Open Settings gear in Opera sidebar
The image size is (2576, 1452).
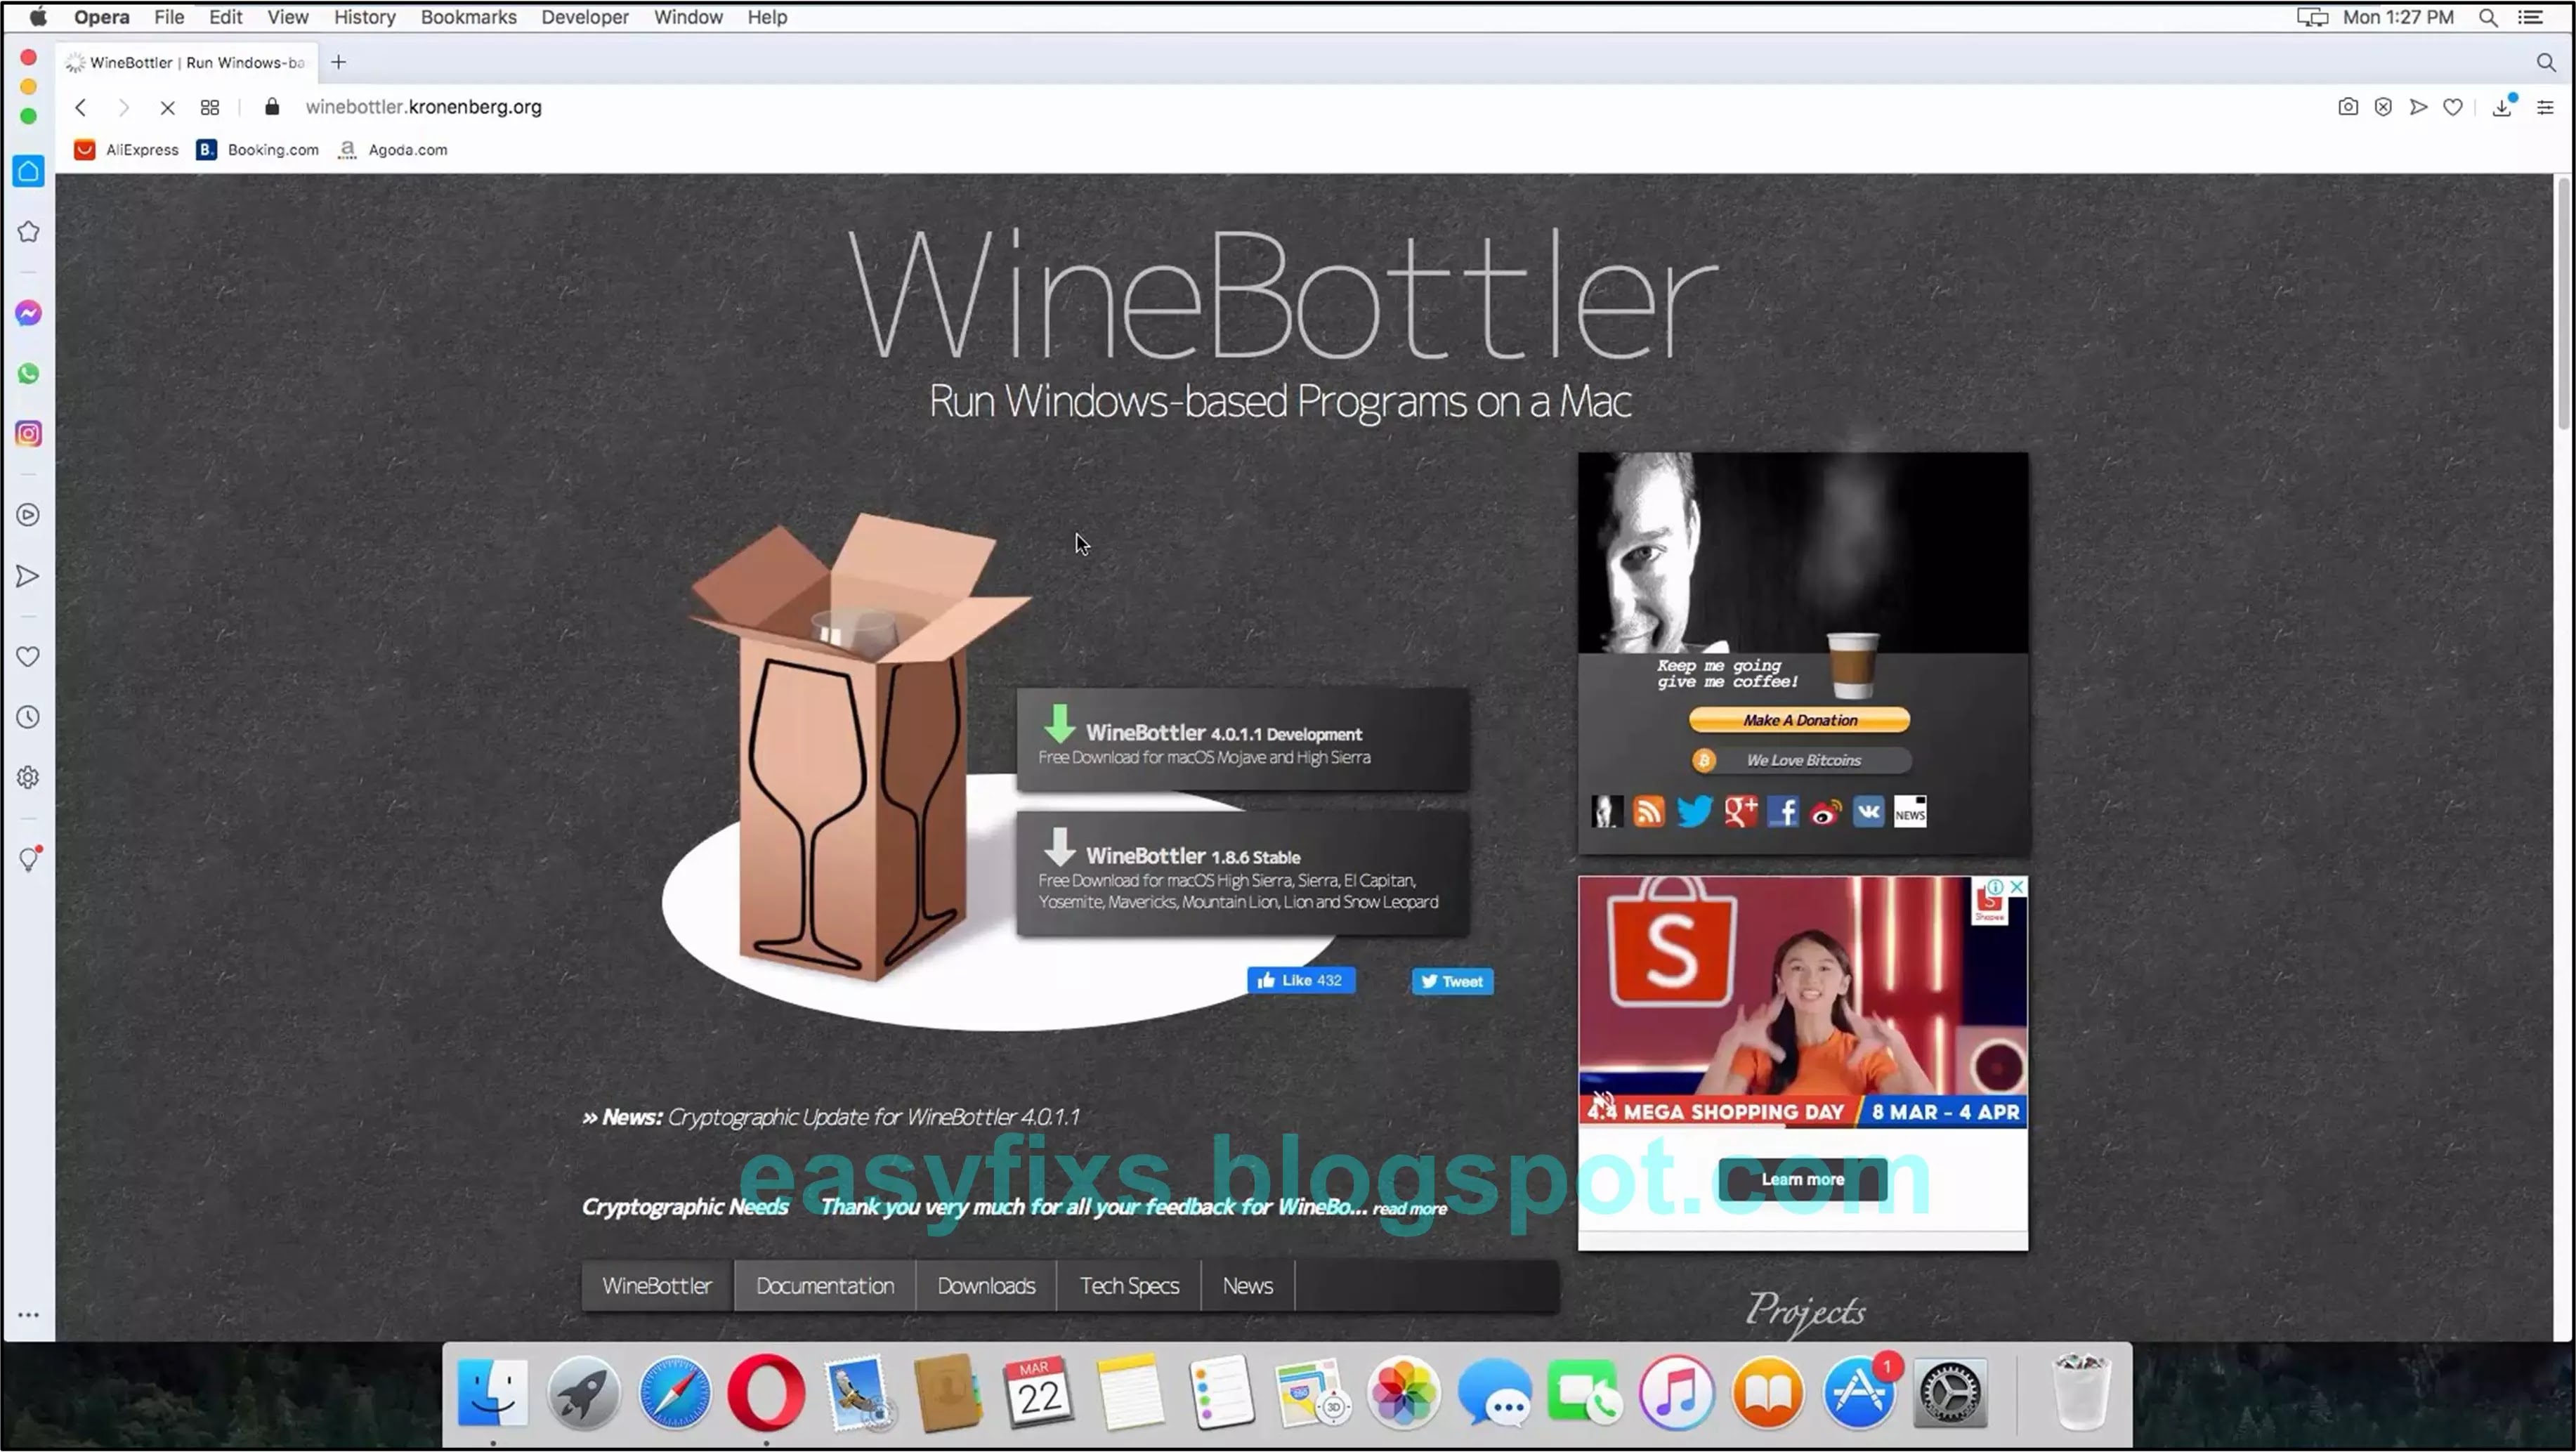[x=28, y=777]
